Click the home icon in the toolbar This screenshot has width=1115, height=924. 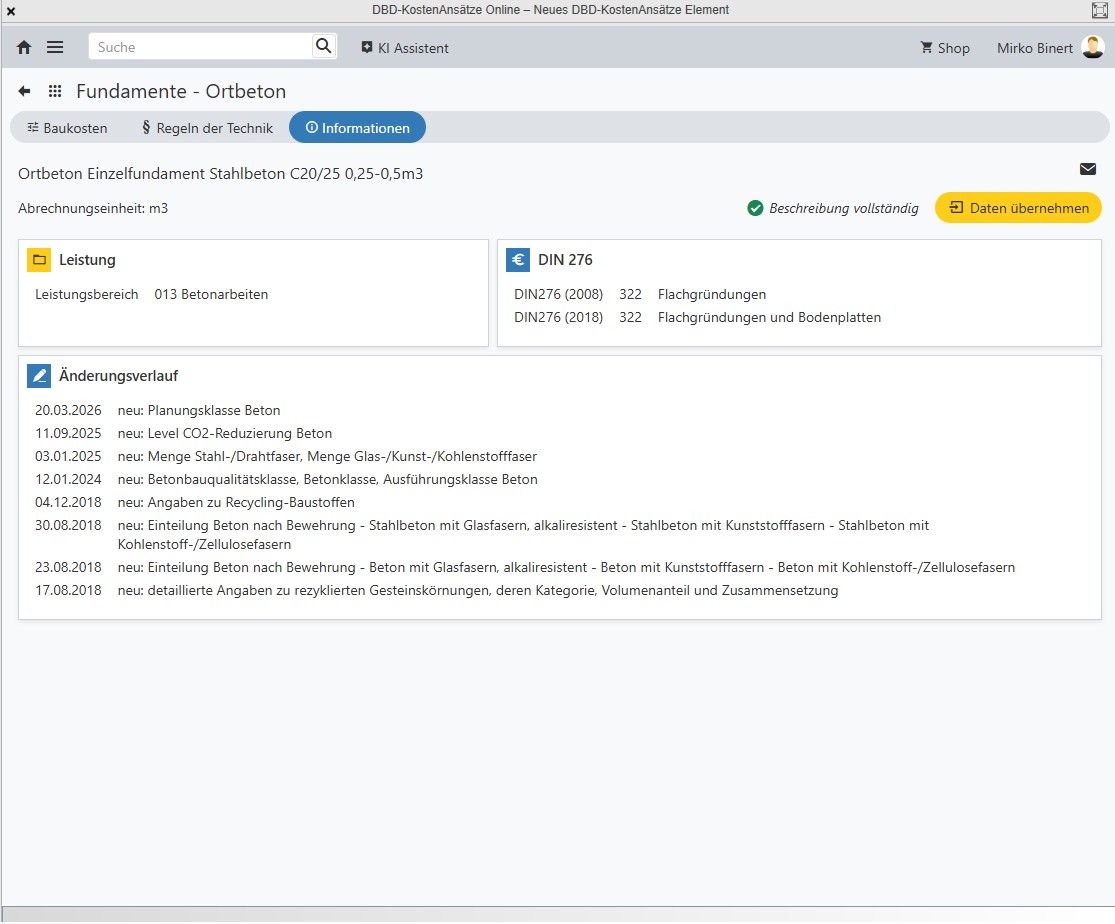tap(24, 47)
